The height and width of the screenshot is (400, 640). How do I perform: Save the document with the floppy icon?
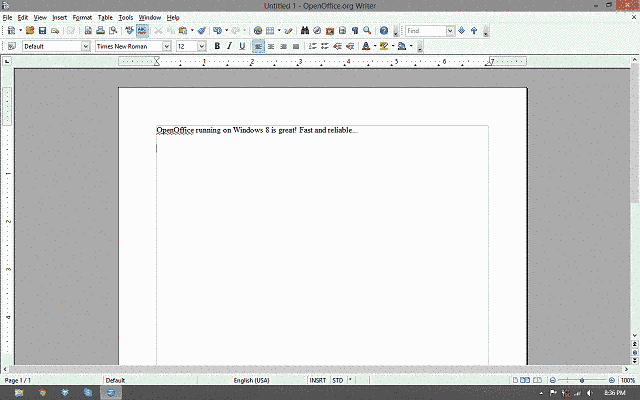[42, 31]
